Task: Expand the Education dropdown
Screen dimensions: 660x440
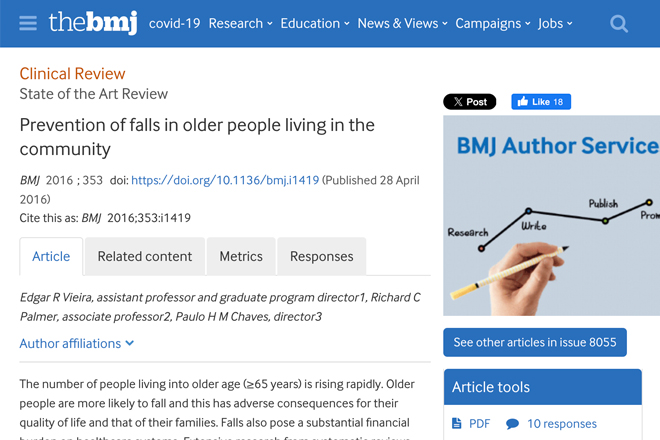Action: click(x=315, y=24)
